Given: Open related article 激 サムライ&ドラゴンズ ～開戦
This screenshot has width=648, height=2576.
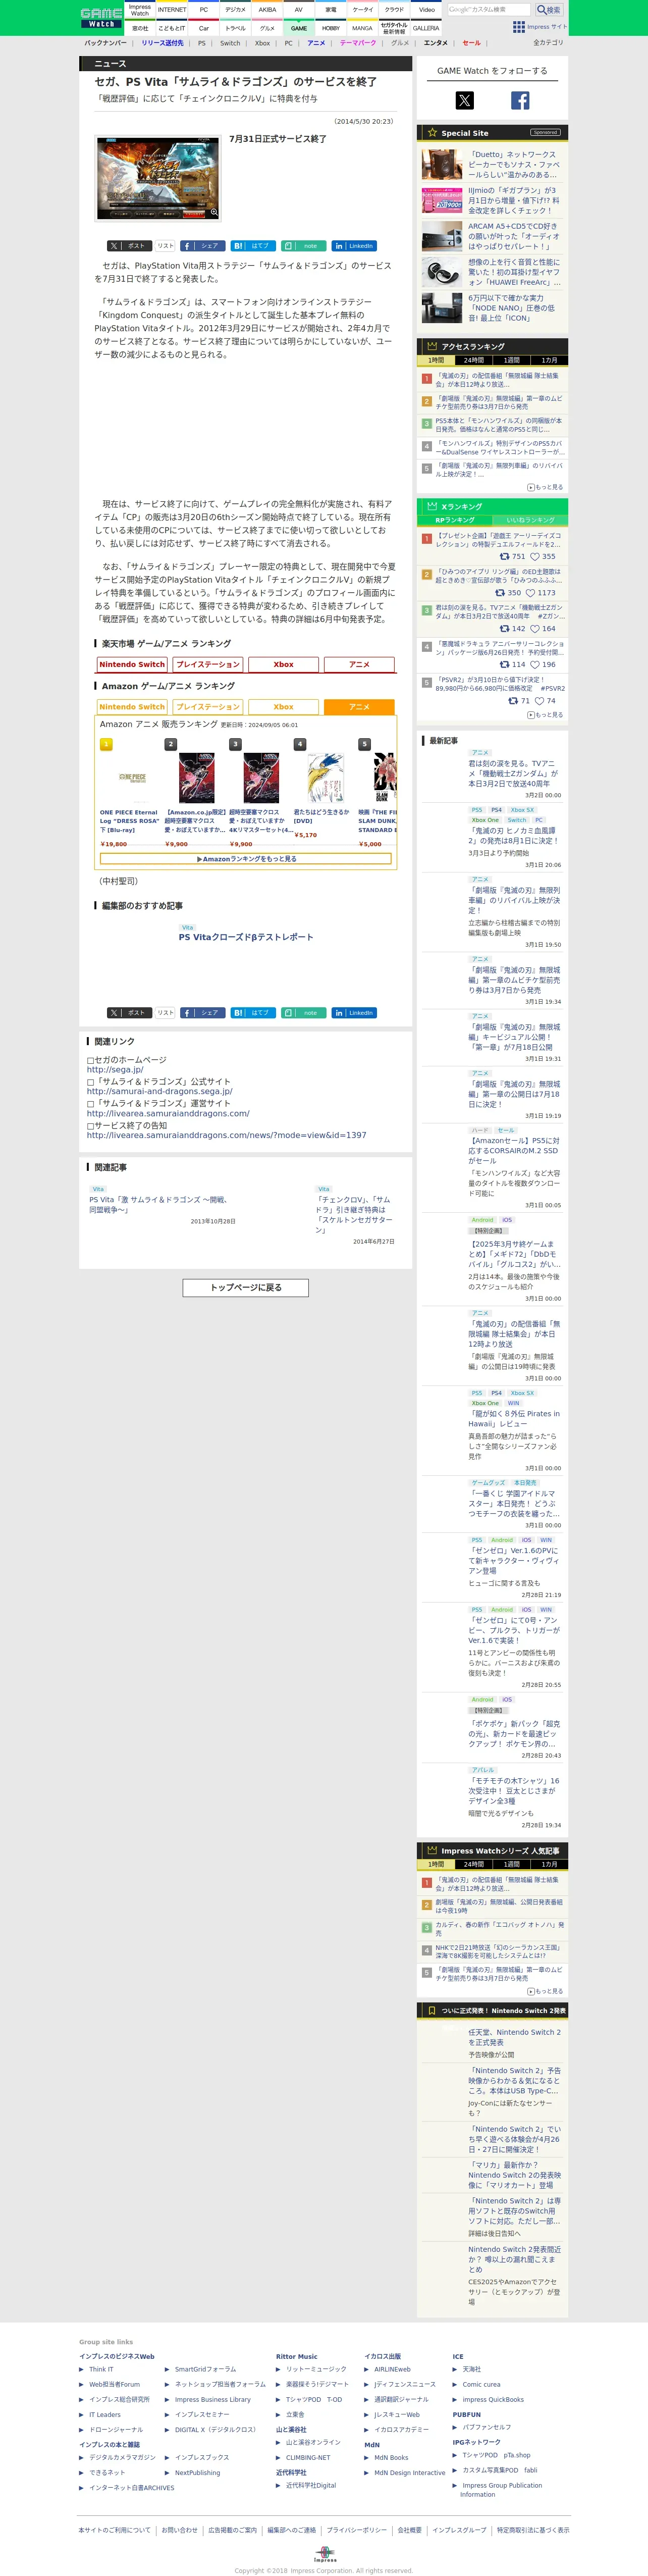Looking at the screenshot, I should click(158, 1204).
